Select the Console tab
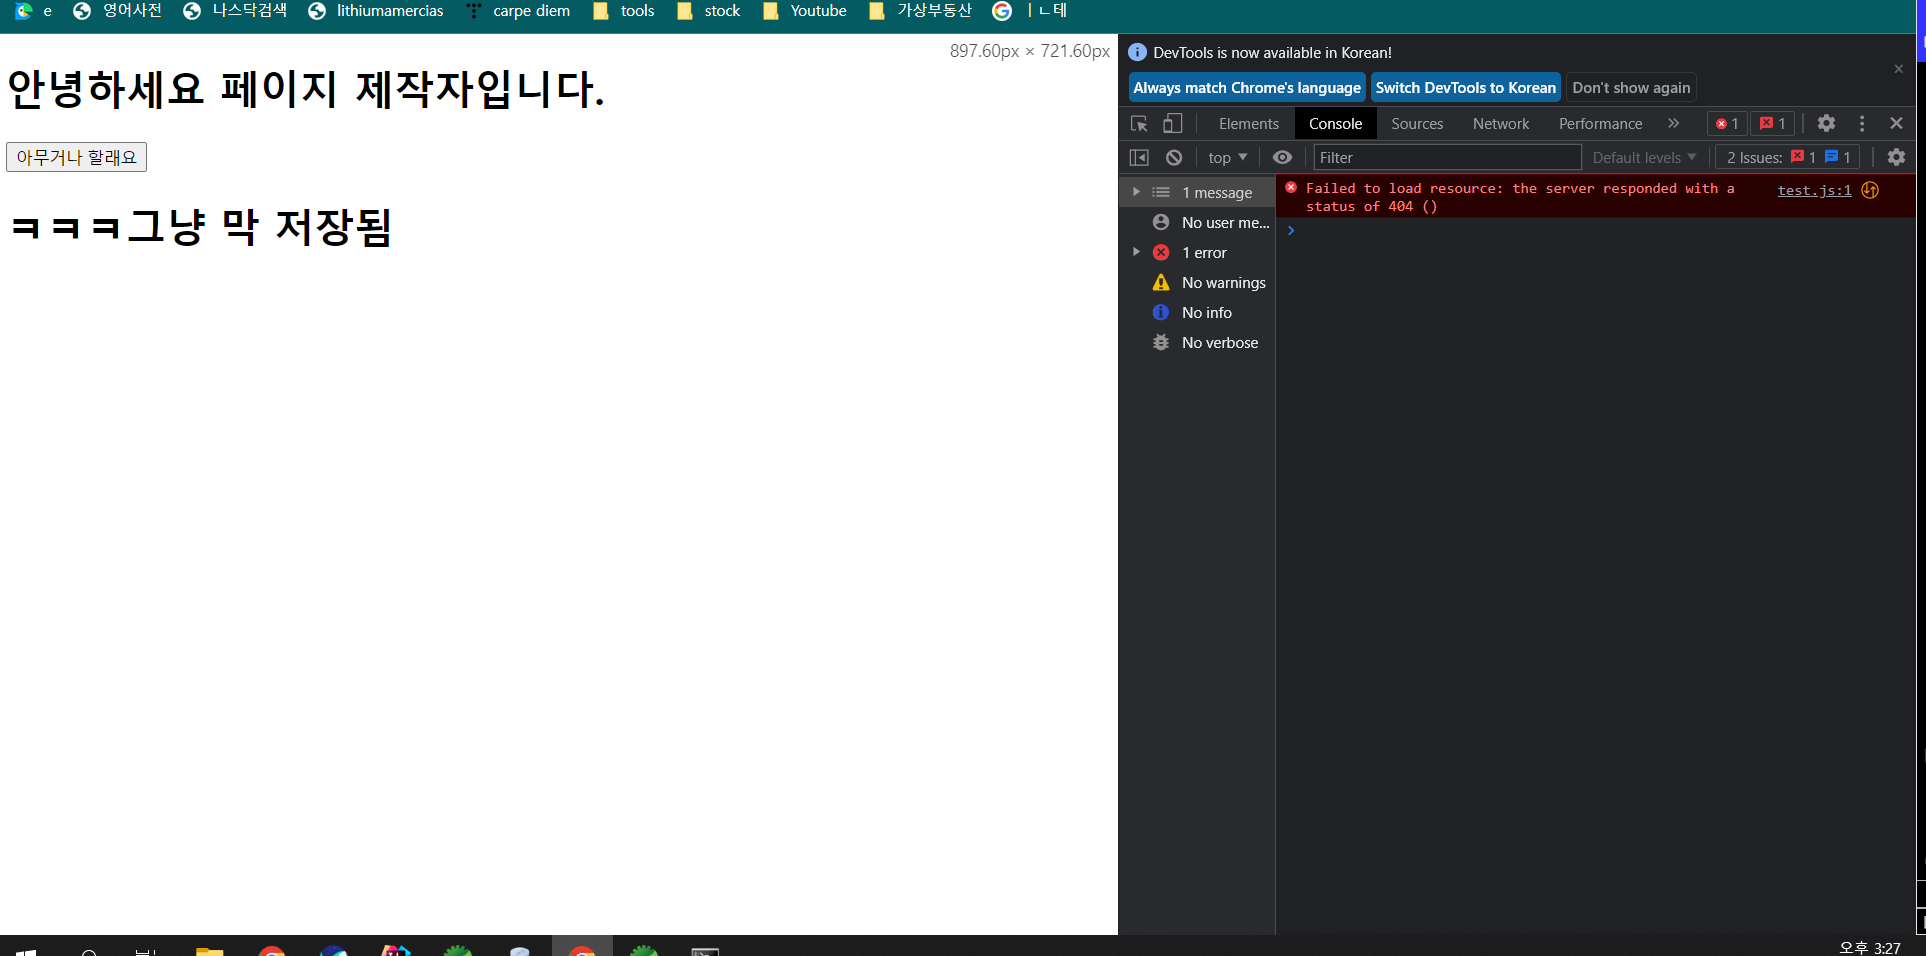This screenshot has height=956, width=1926. [1335, 124]
